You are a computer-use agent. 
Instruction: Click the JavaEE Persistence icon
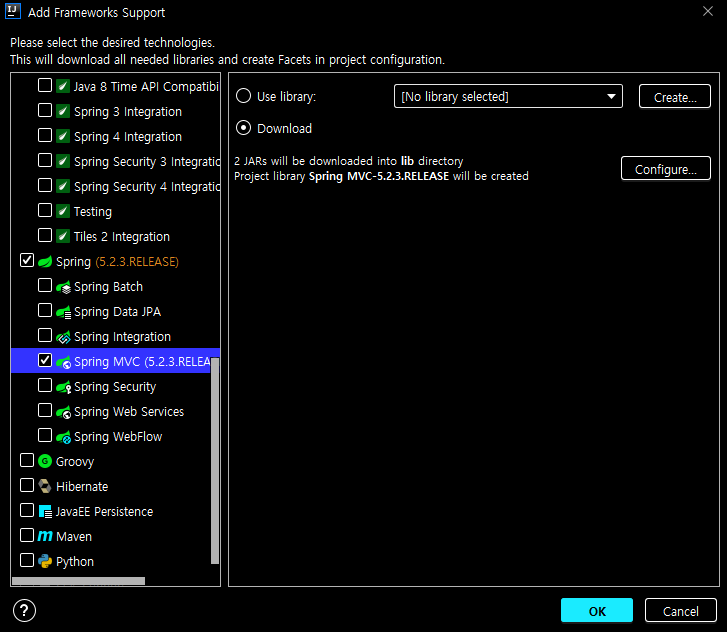point(45,511)
